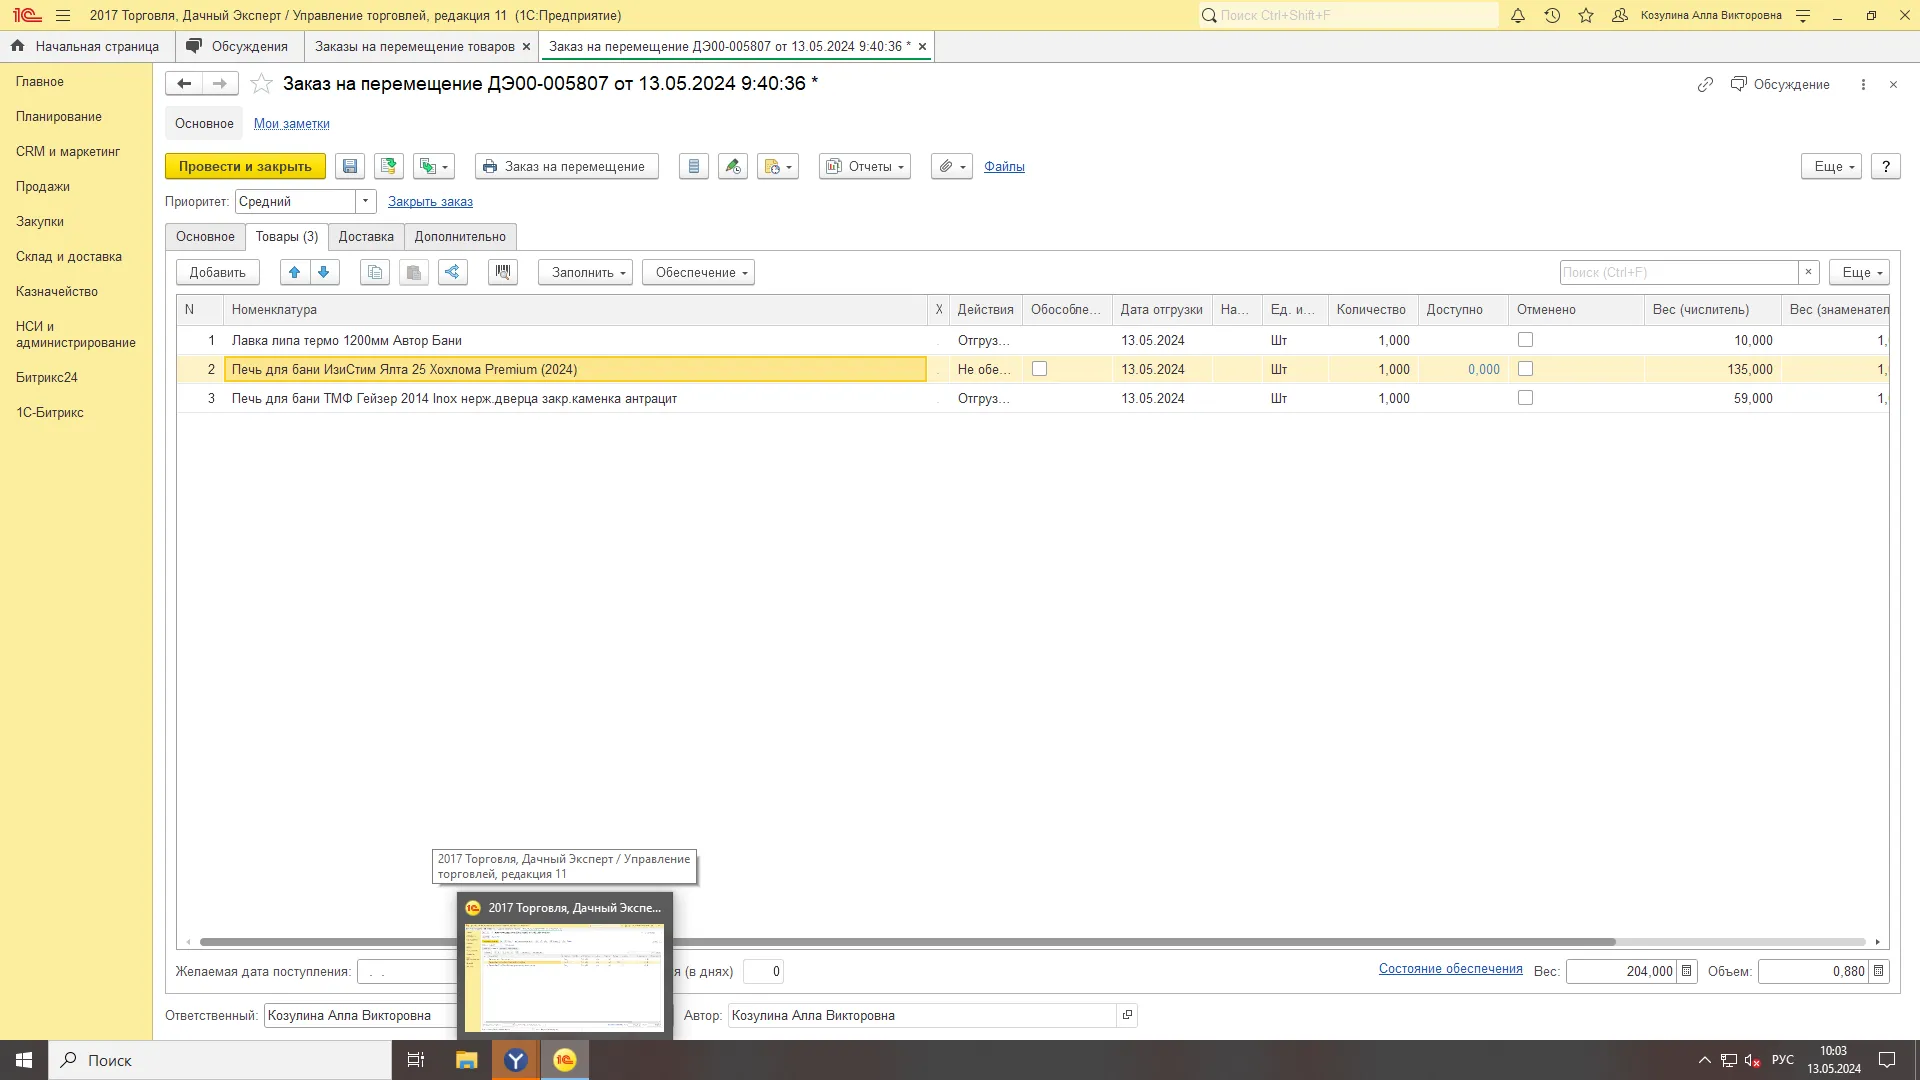
Task: Add document to favorites star
Action: point(261,84)
